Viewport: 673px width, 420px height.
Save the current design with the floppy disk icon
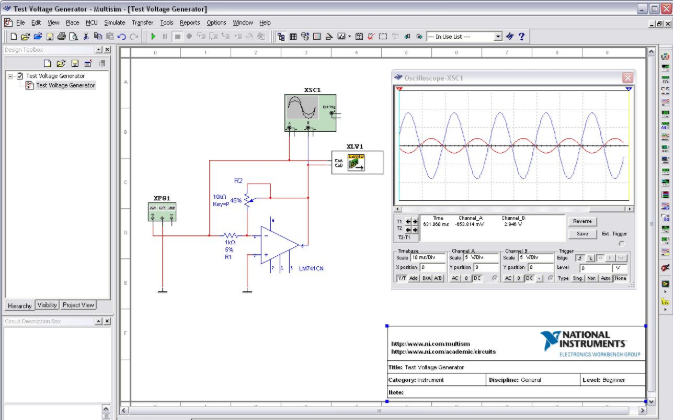50,37
